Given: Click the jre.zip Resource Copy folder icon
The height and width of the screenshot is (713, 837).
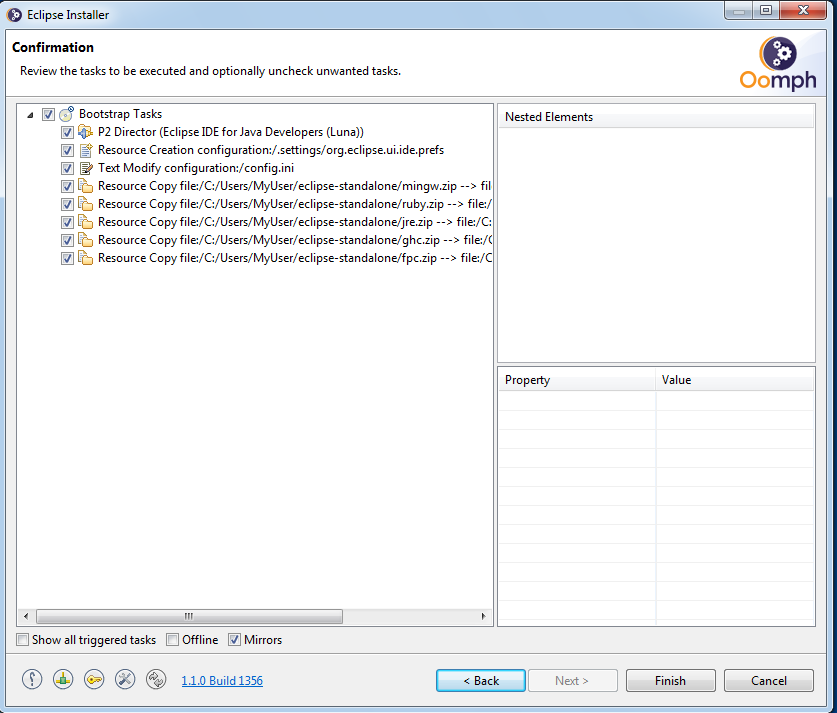Looking at the screenshot, I should tap(85, 222).
